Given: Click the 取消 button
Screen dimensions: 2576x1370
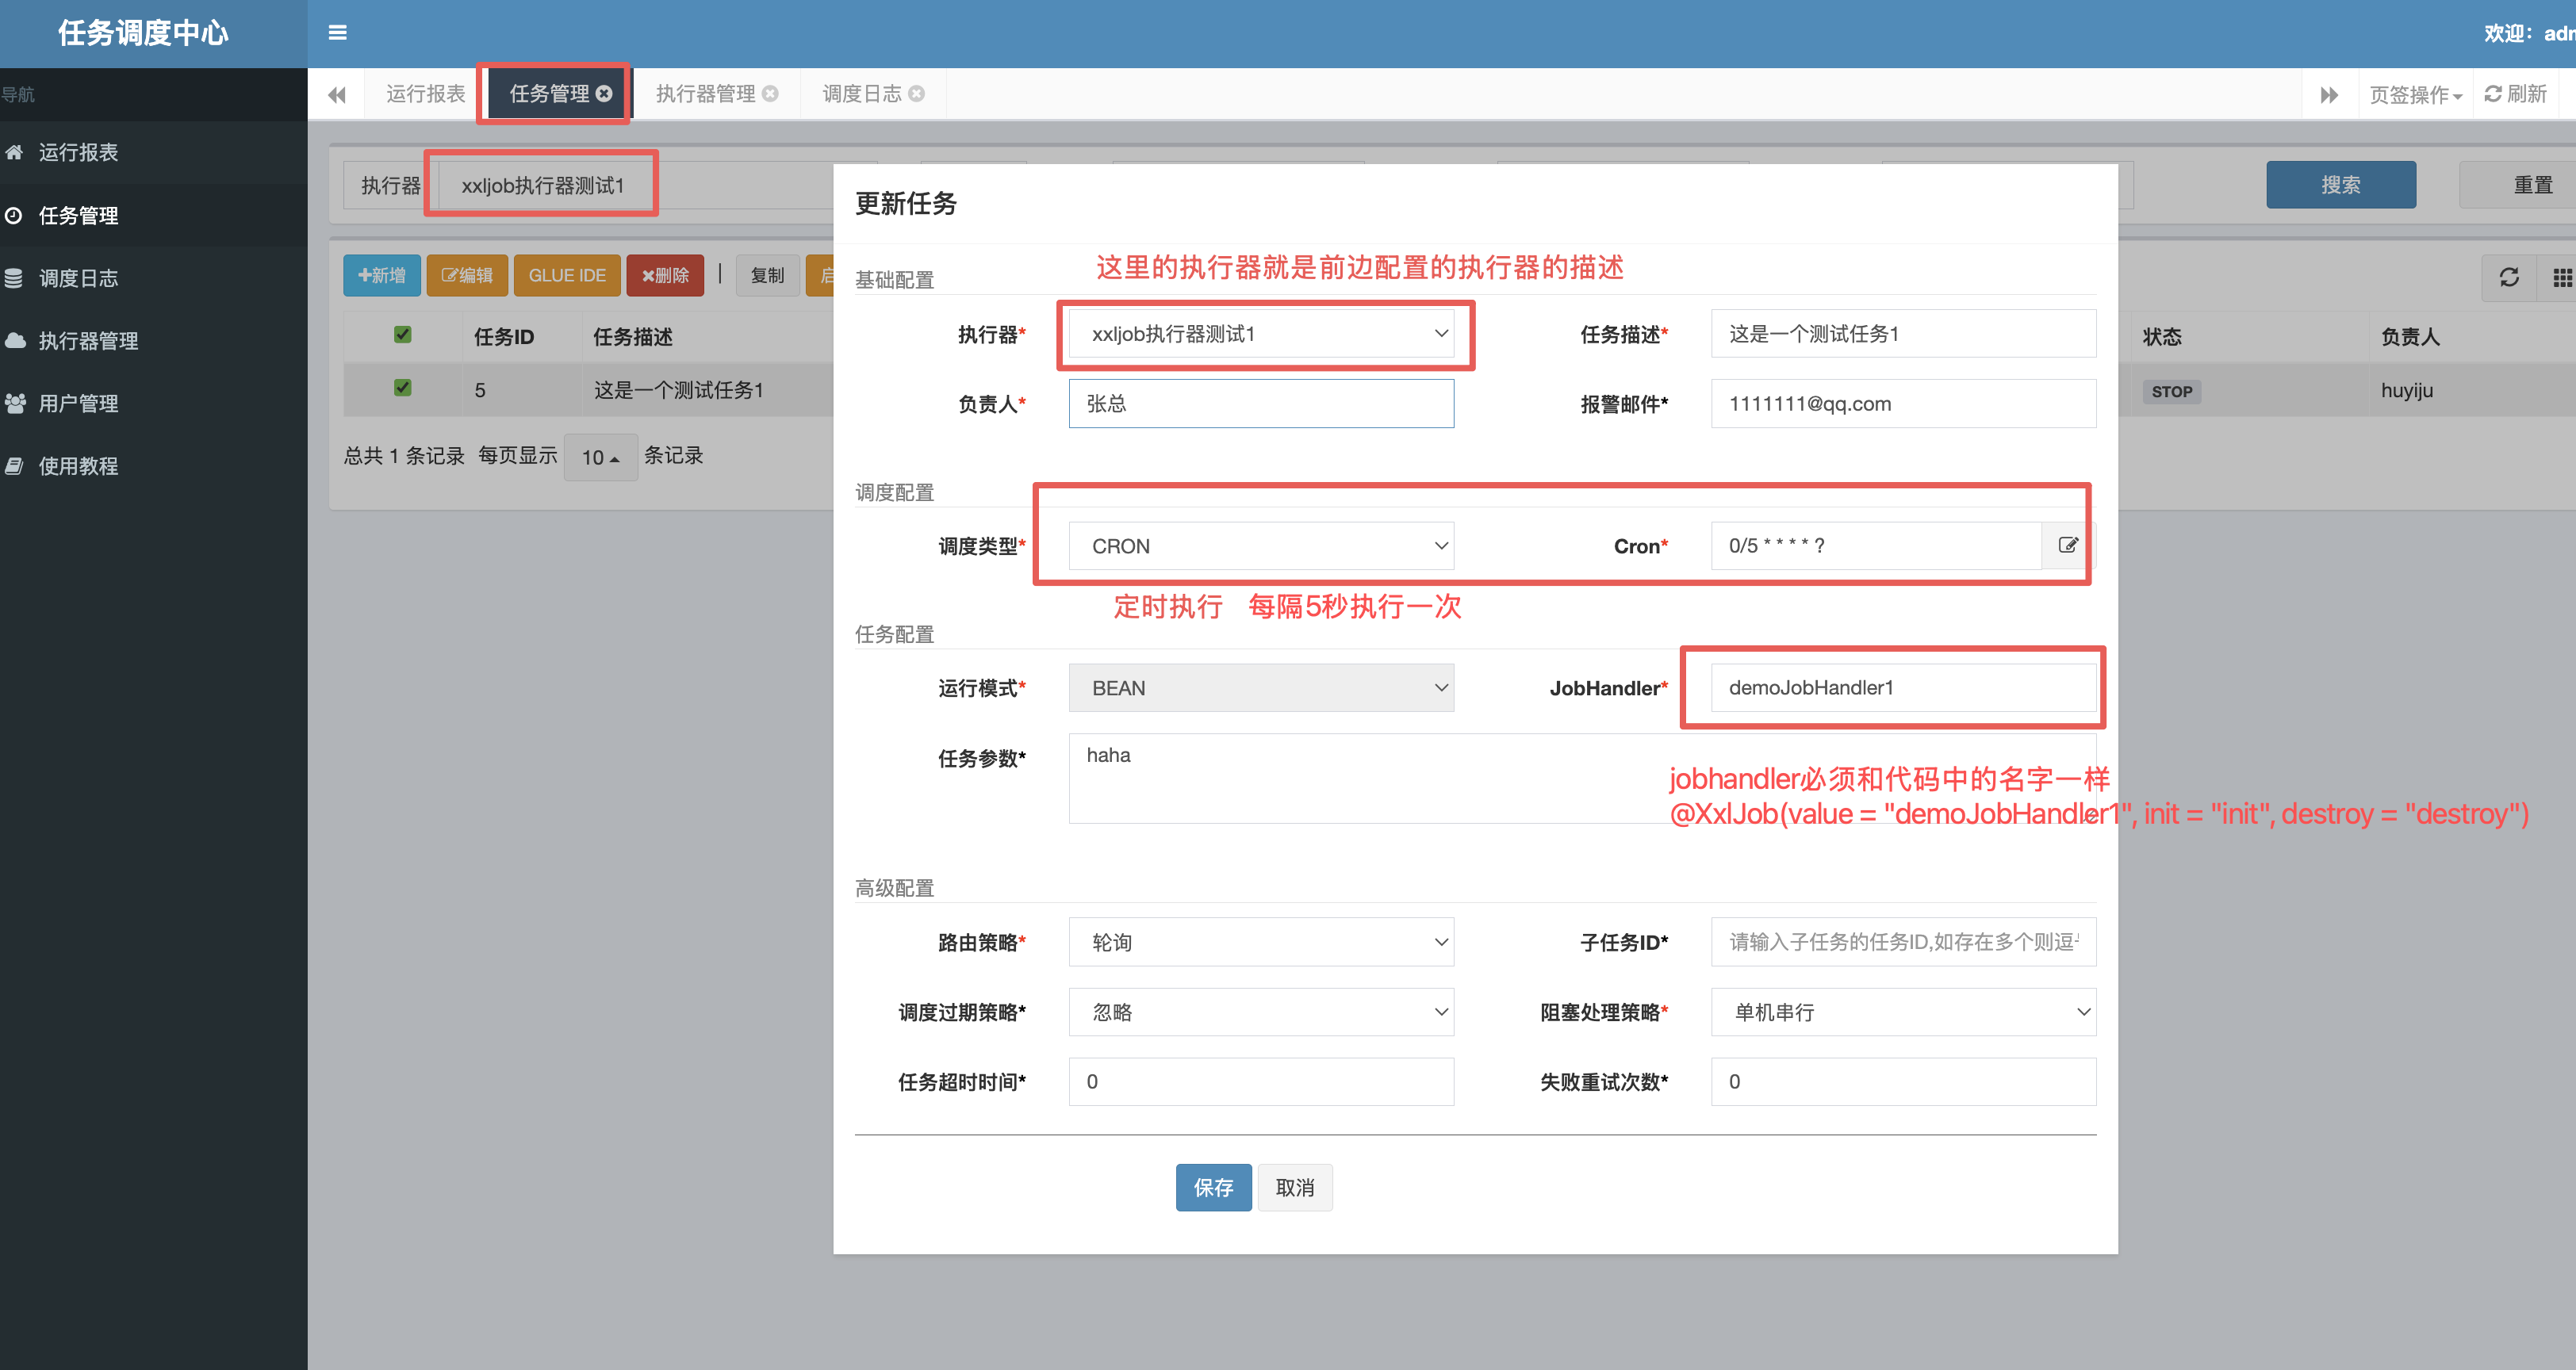Looking at the screenshot, I should [1294, 1187].
